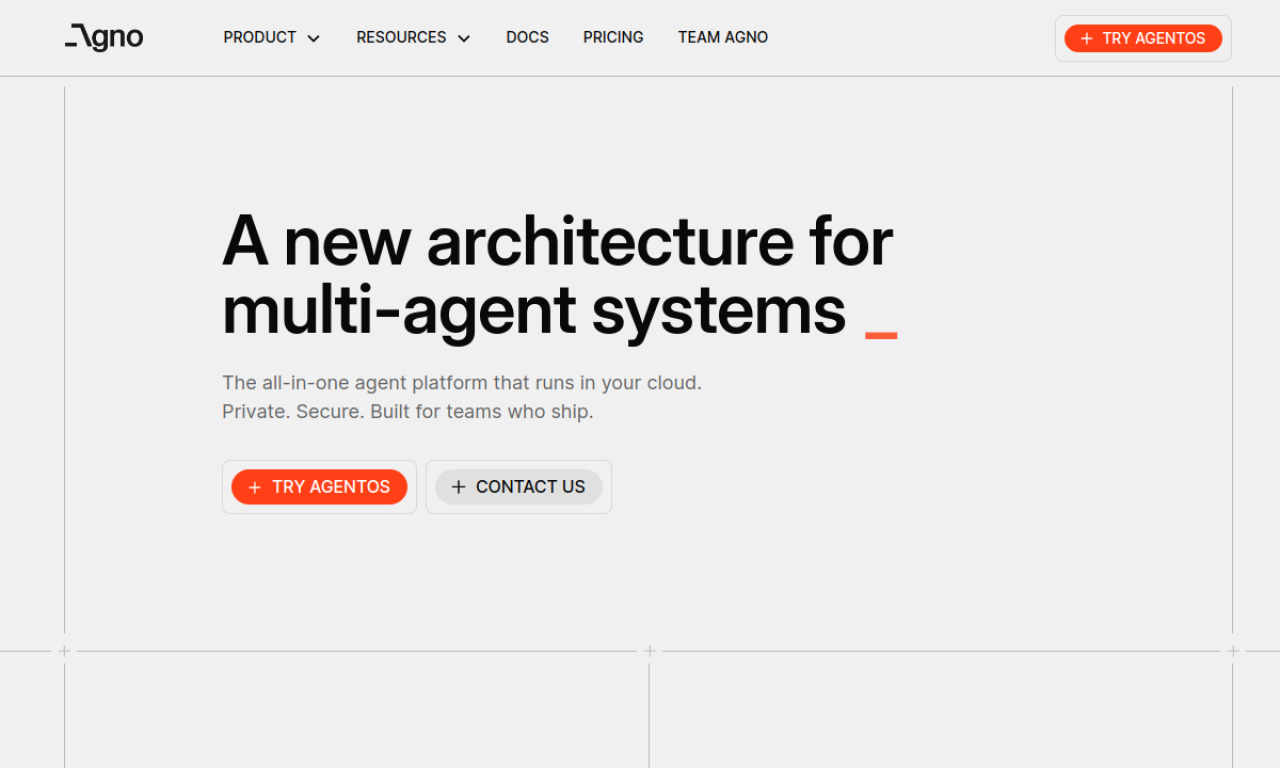Click the crosshair marker on the left edge
Image resolution: width=1280 pixels, height=768 pixels.
[x=64, y=650]
